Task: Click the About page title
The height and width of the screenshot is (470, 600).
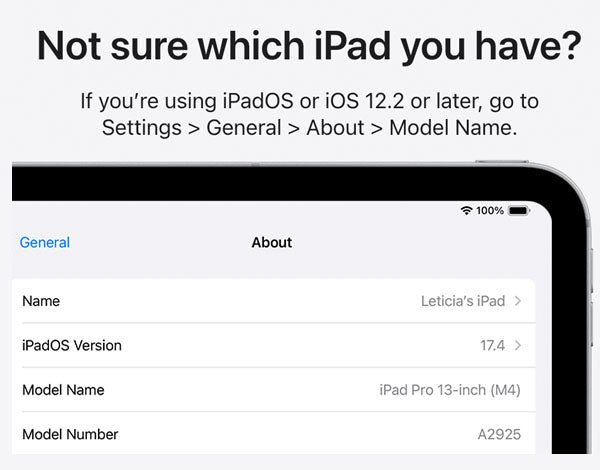Action: [x=272, y=242]
